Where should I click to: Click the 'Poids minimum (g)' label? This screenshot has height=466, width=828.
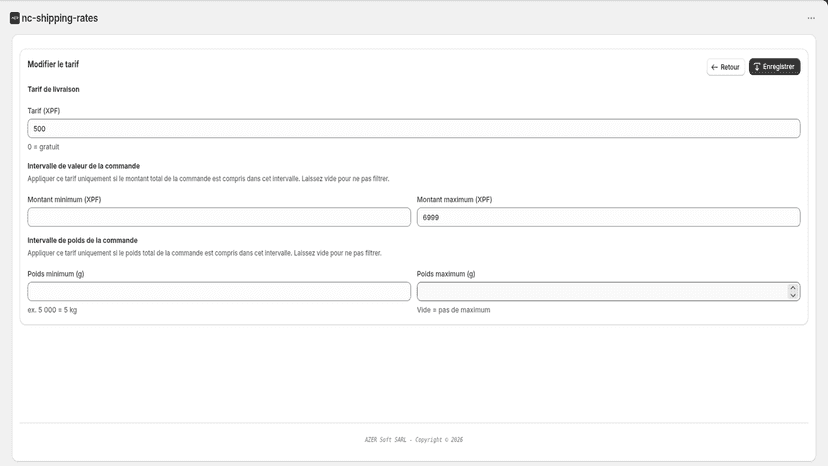(x=56, y=274)
